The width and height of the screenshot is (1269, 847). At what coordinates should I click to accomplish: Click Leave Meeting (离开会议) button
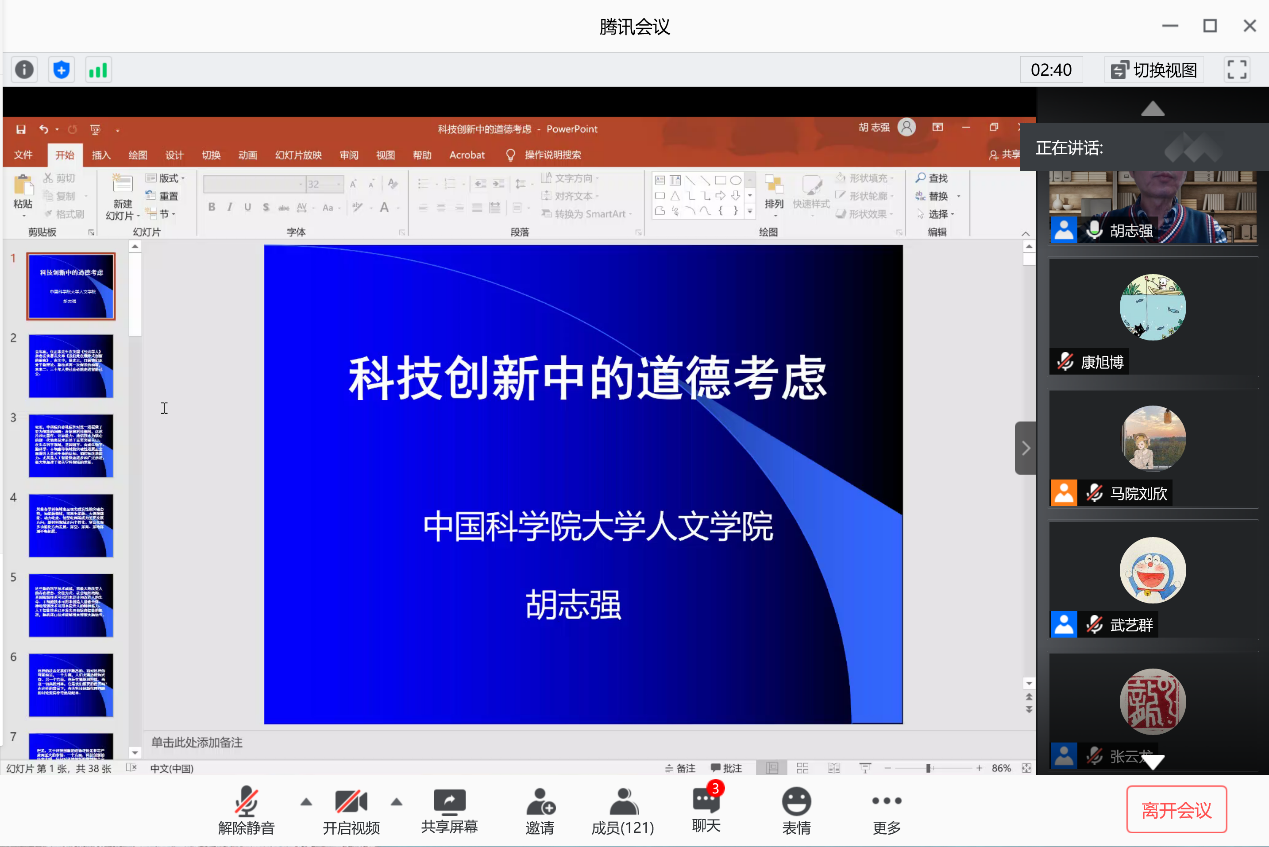click(x=1176, y=809)
